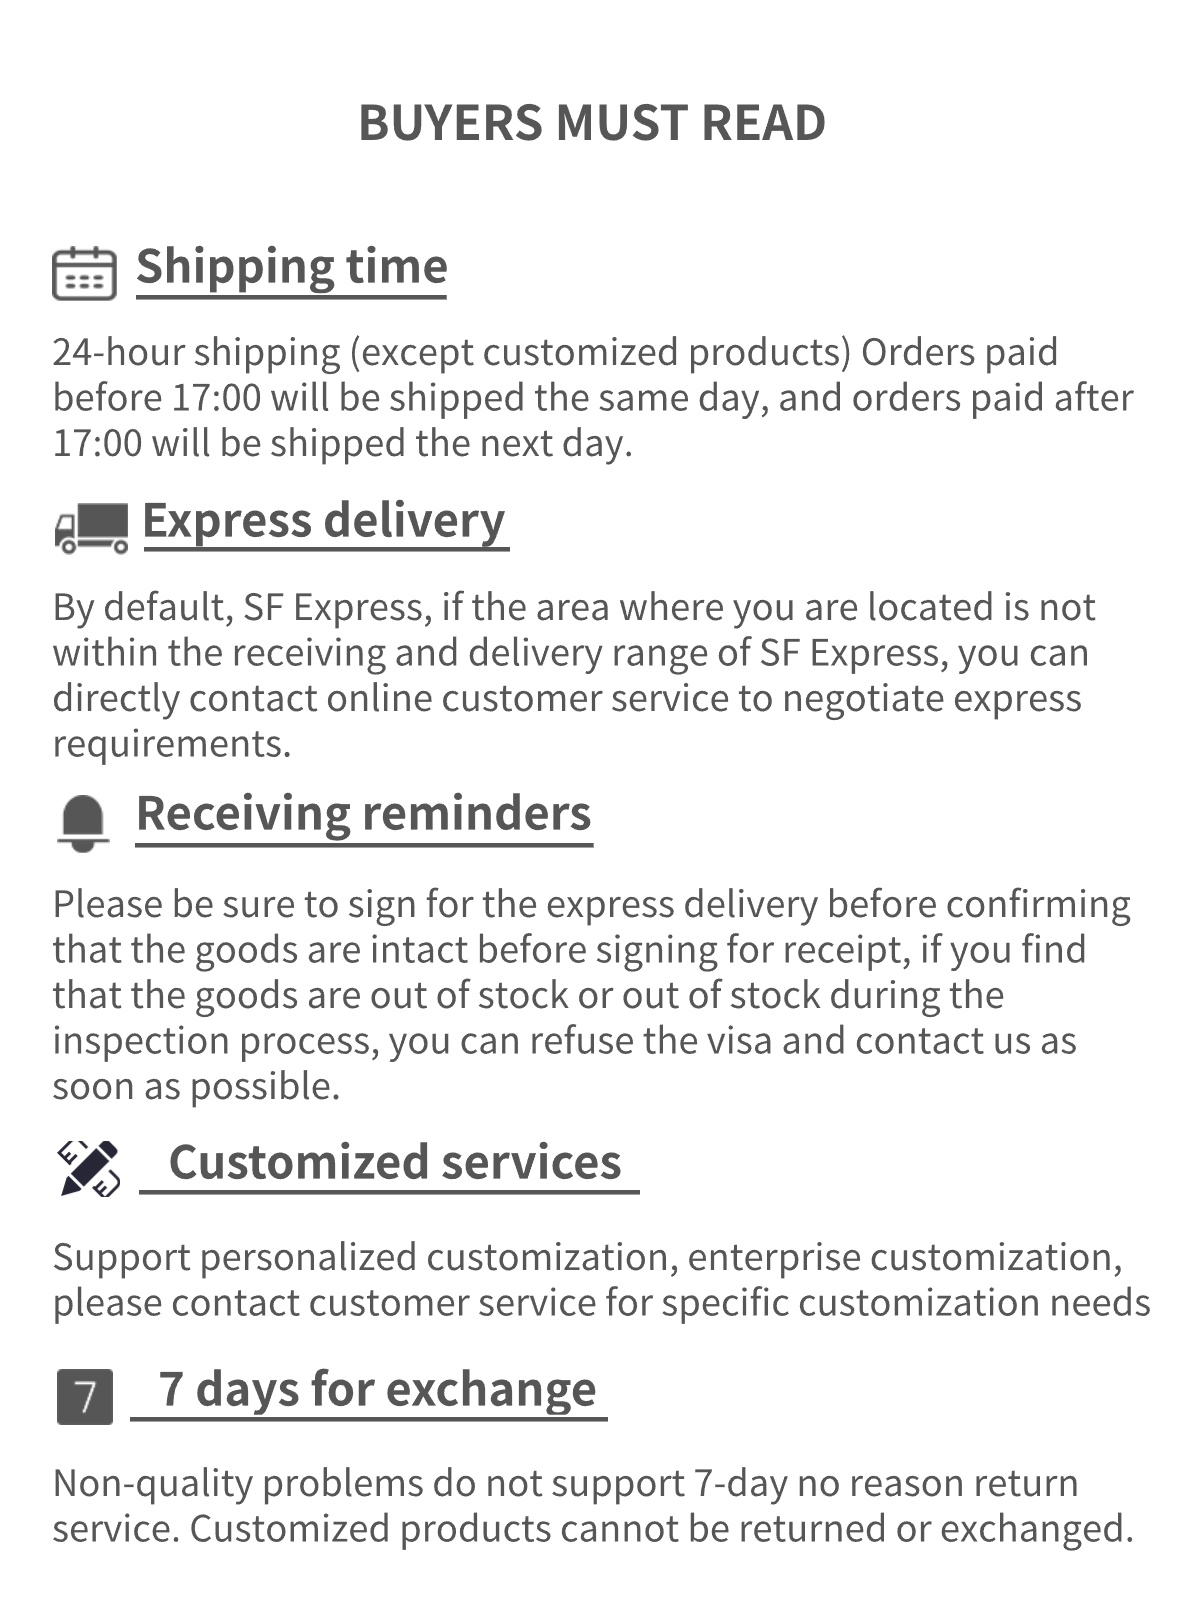The width and height of the screenshot is (1200, 1613).
Task: Click the line ending 'specific customization needs'
Action: click(600, 1302)
